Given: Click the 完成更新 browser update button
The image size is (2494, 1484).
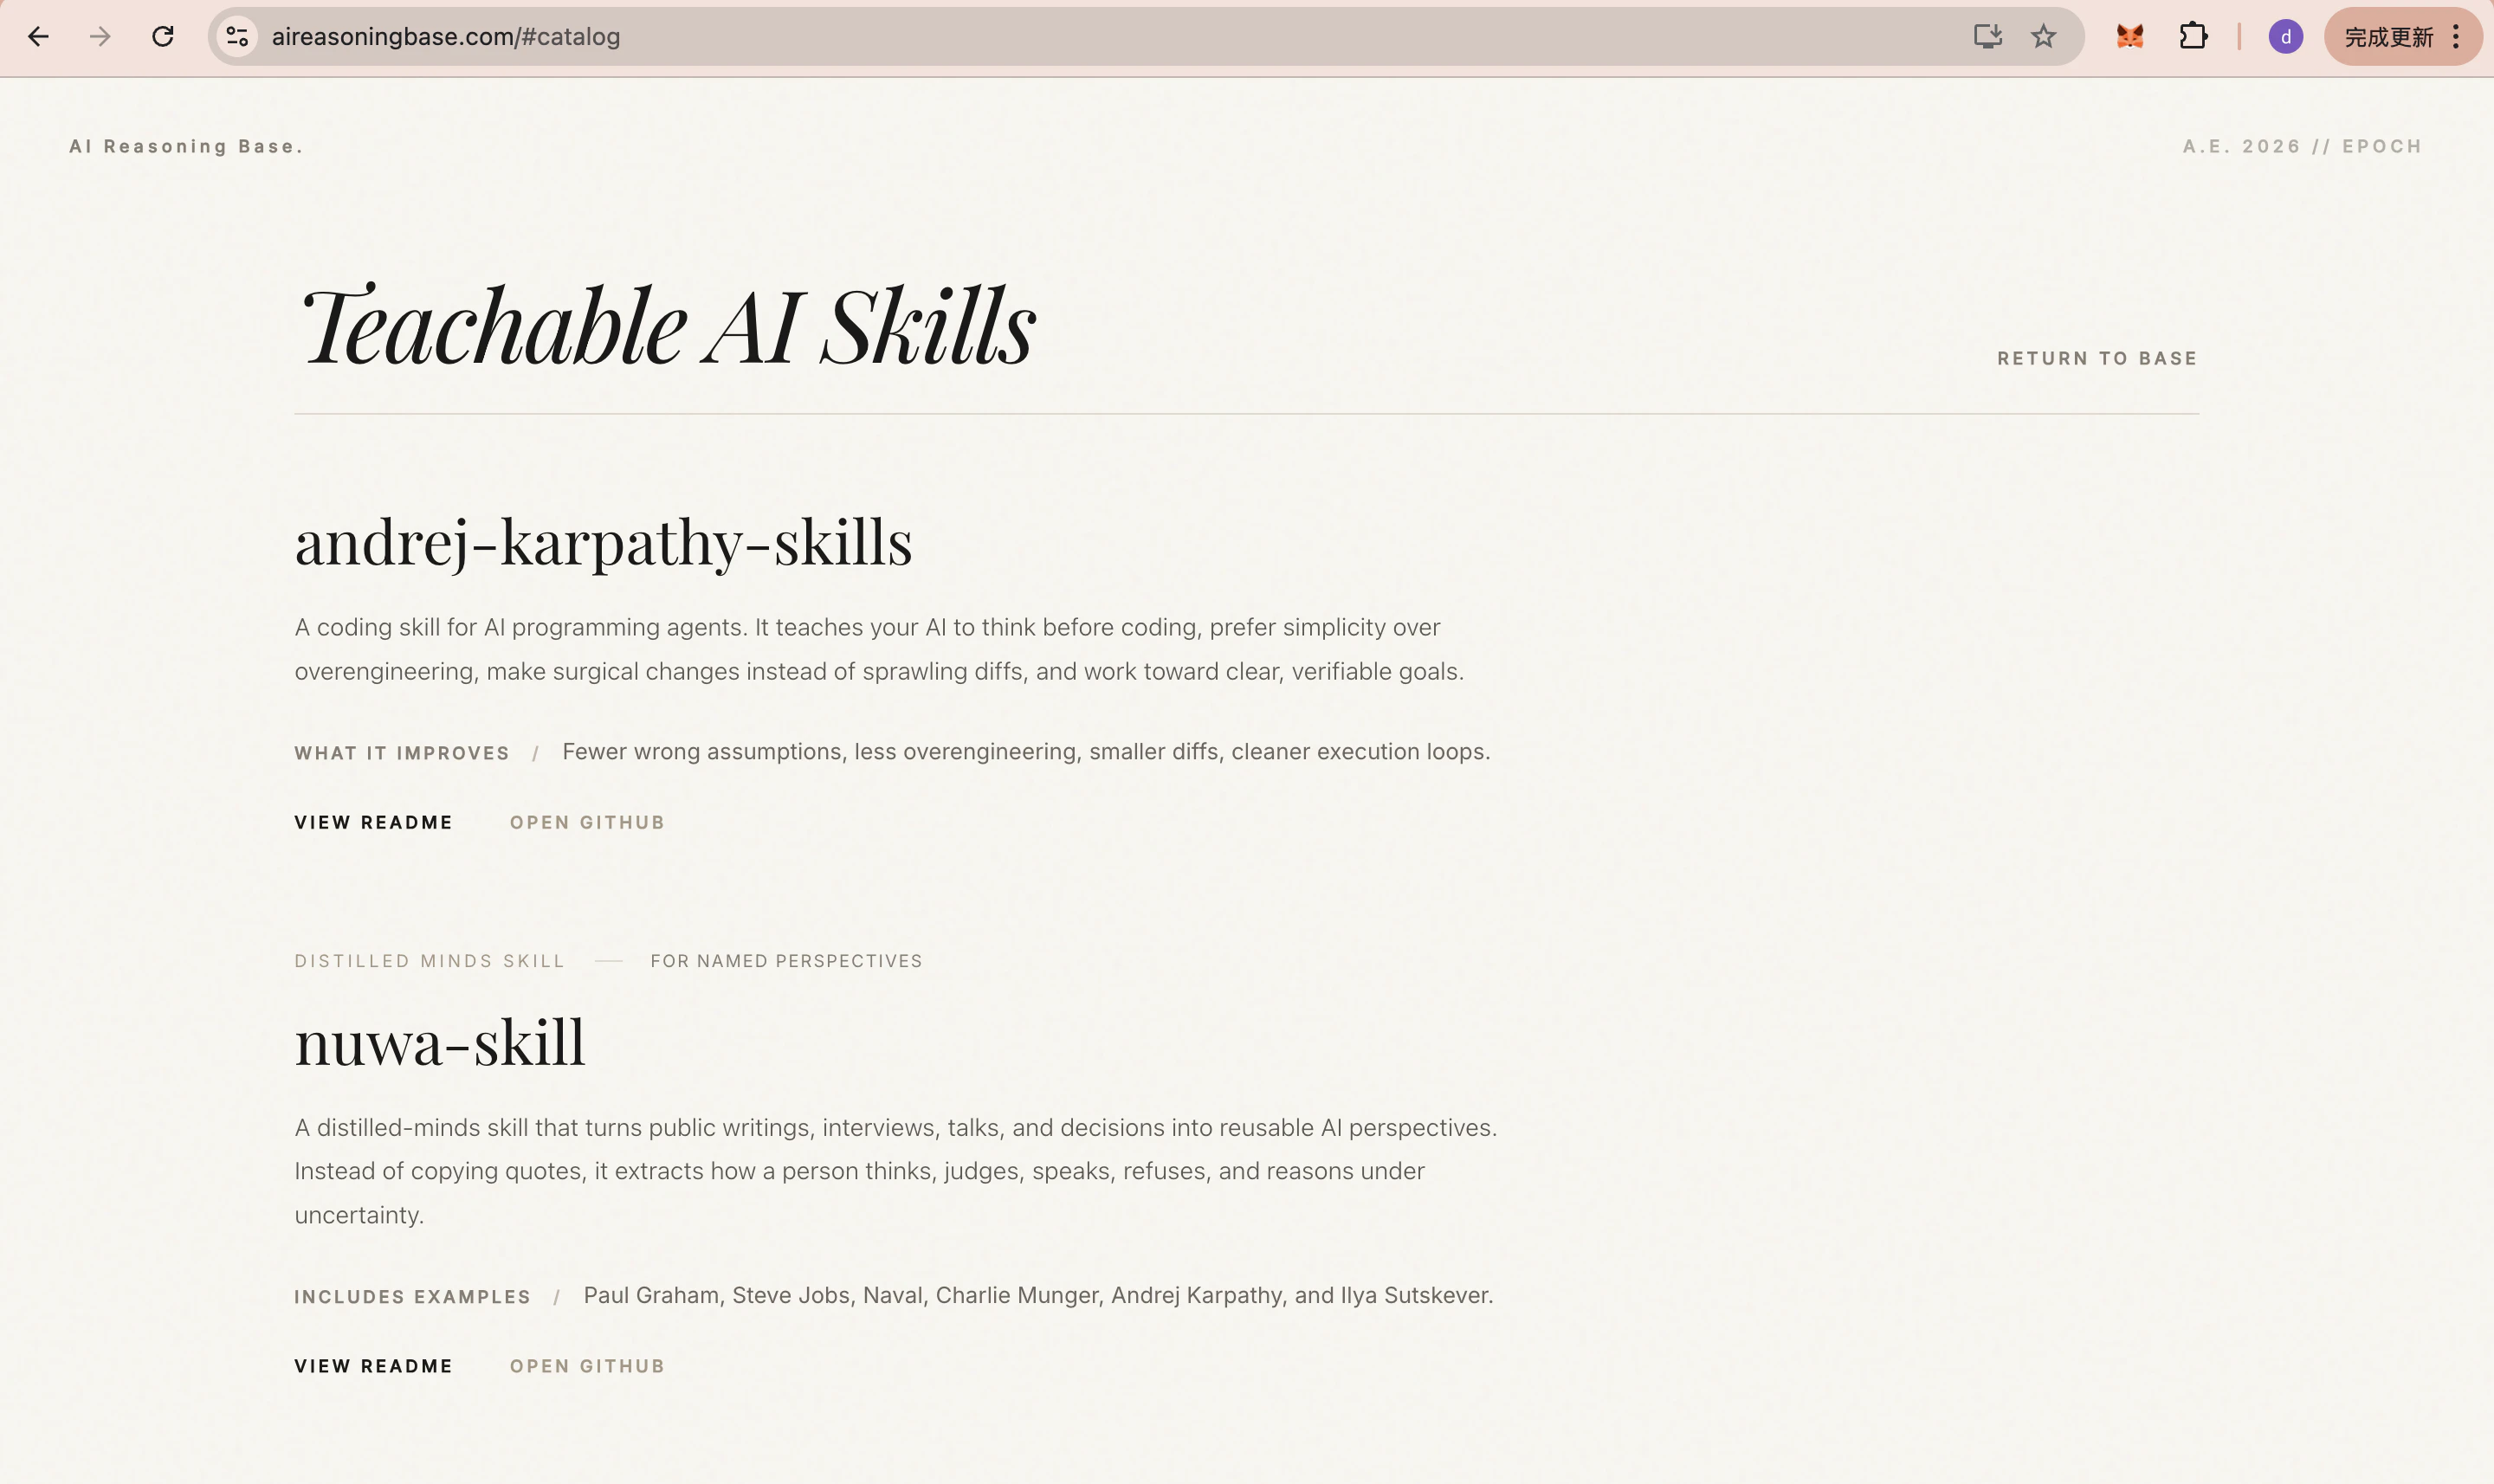Looking at the screenshot, I should (2390, 37).
